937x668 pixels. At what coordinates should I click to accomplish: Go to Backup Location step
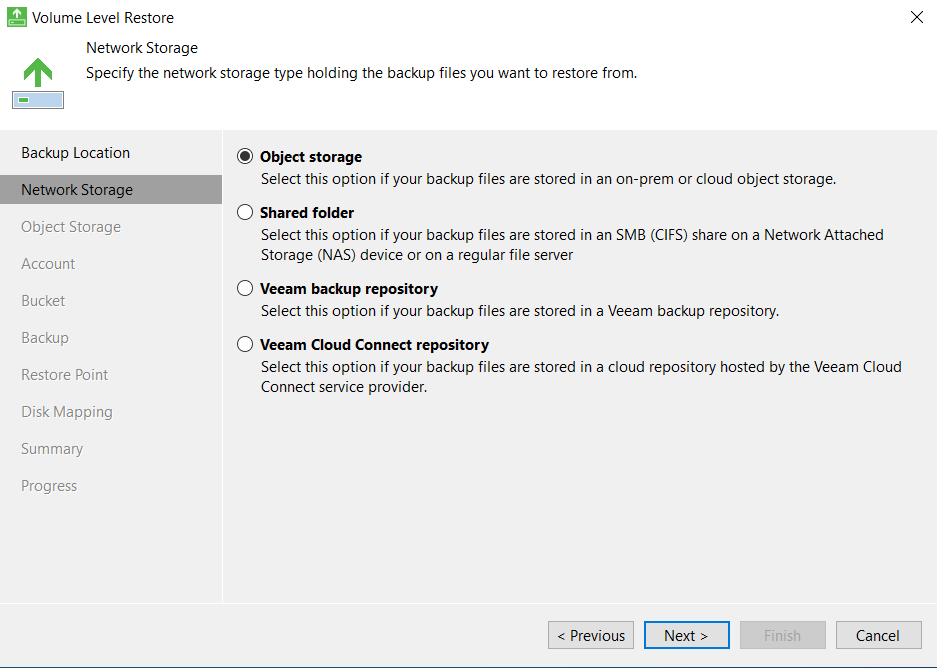[x=76, y=153]
